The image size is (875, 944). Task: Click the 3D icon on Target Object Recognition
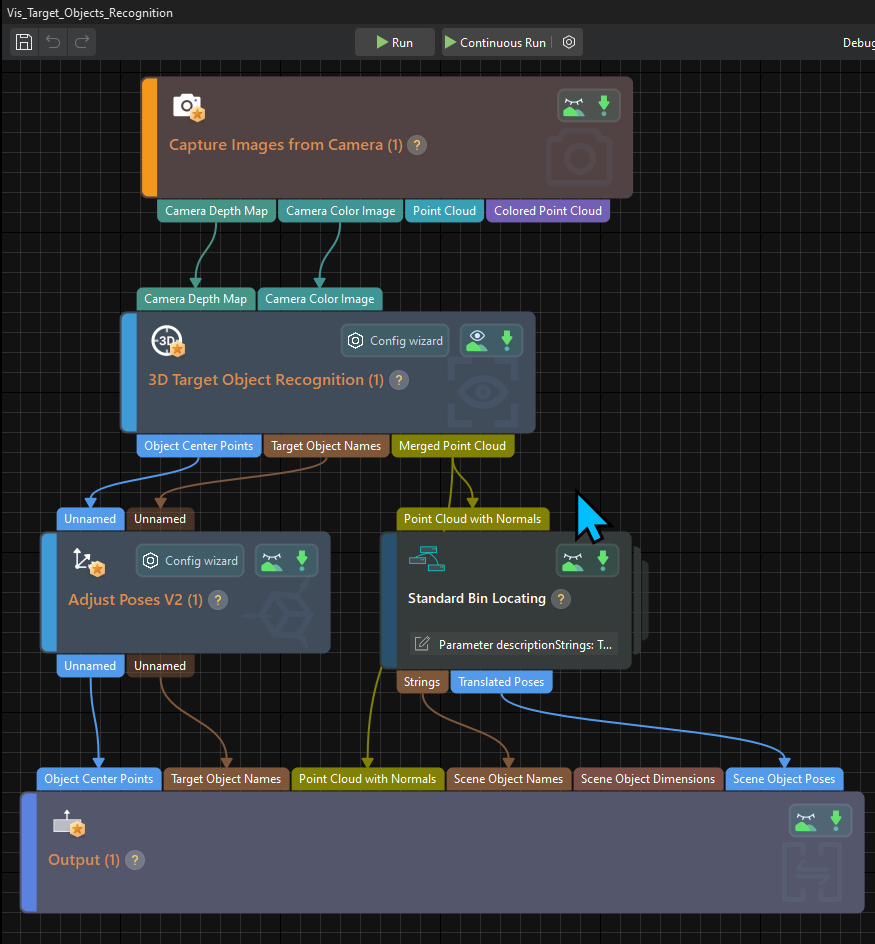(167, 341)
